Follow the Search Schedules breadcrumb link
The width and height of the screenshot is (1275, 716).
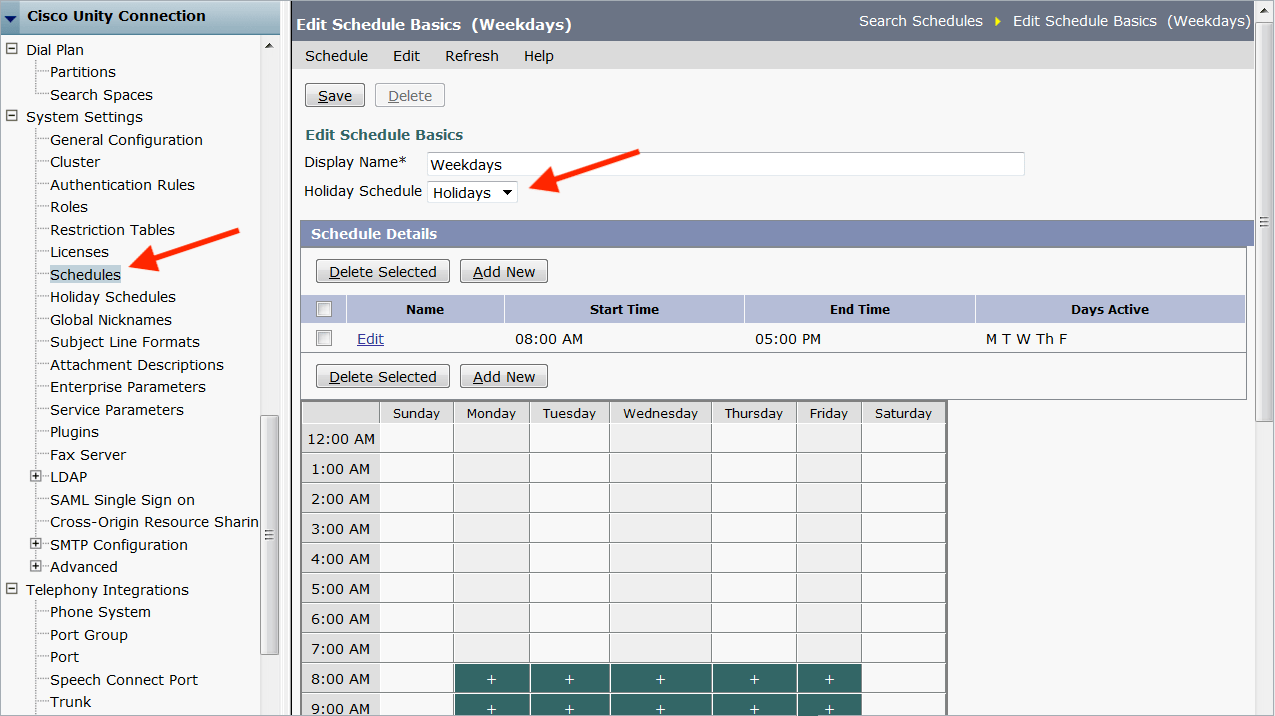(921, 21)
